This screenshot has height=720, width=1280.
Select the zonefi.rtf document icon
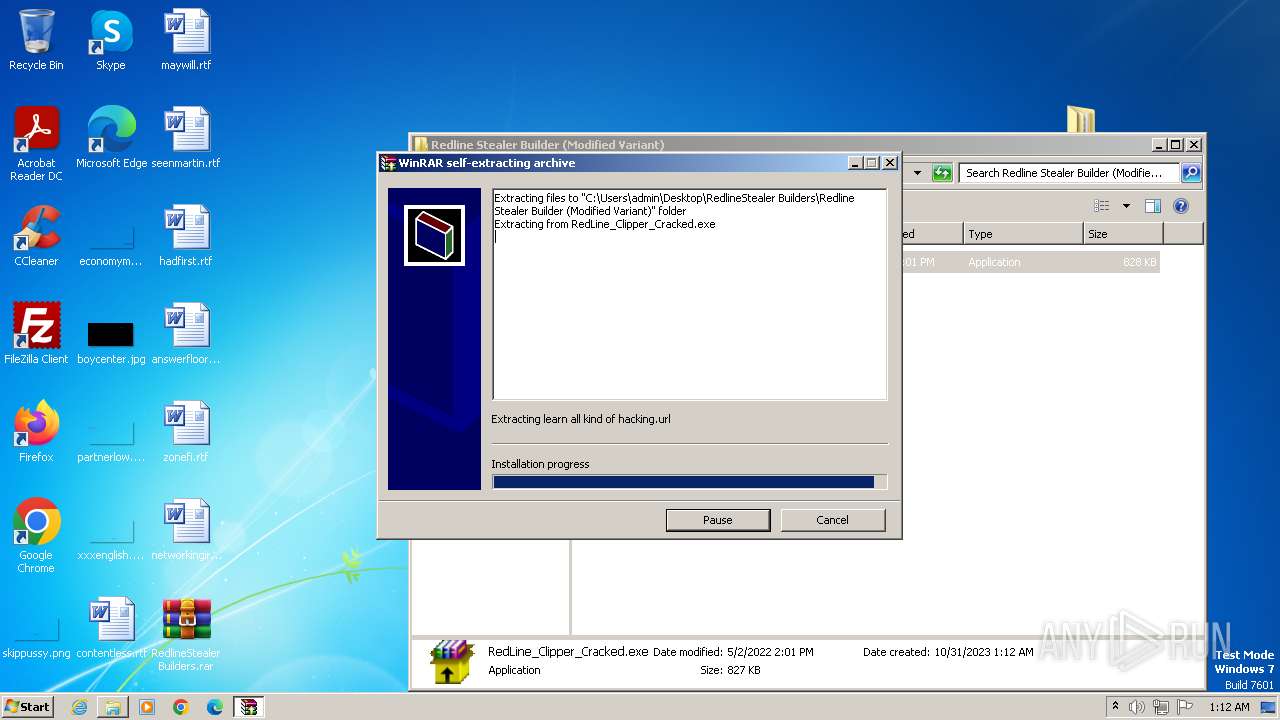[186, 431]
